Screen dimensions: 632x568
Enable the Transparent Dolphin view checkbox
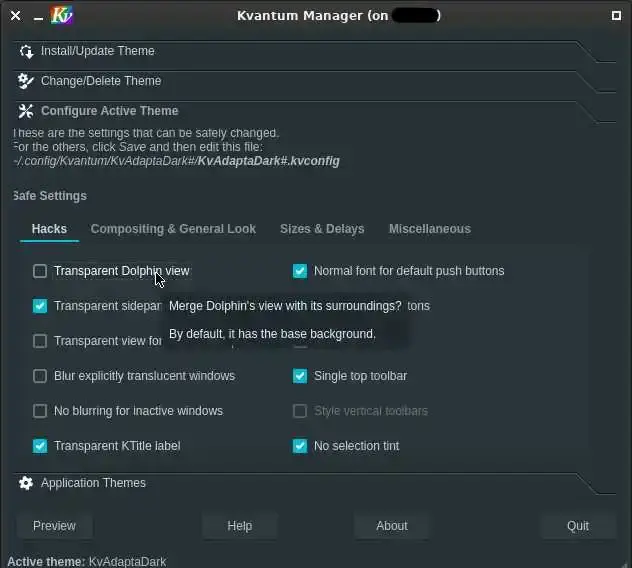point(40,271)
